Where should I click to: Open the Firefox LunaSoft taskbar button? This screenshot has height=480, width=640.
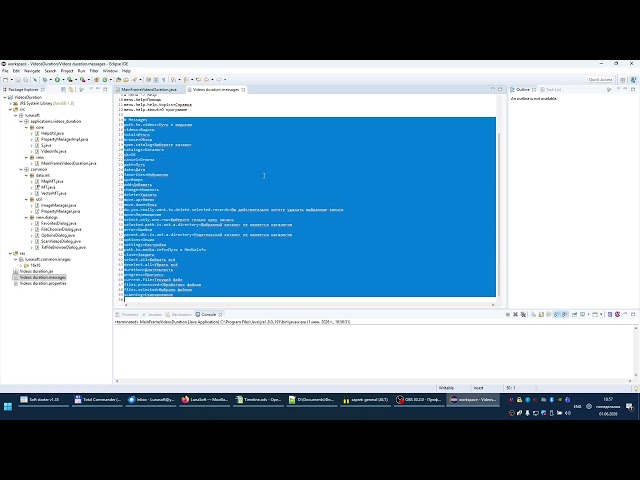[x=204, y=400]
